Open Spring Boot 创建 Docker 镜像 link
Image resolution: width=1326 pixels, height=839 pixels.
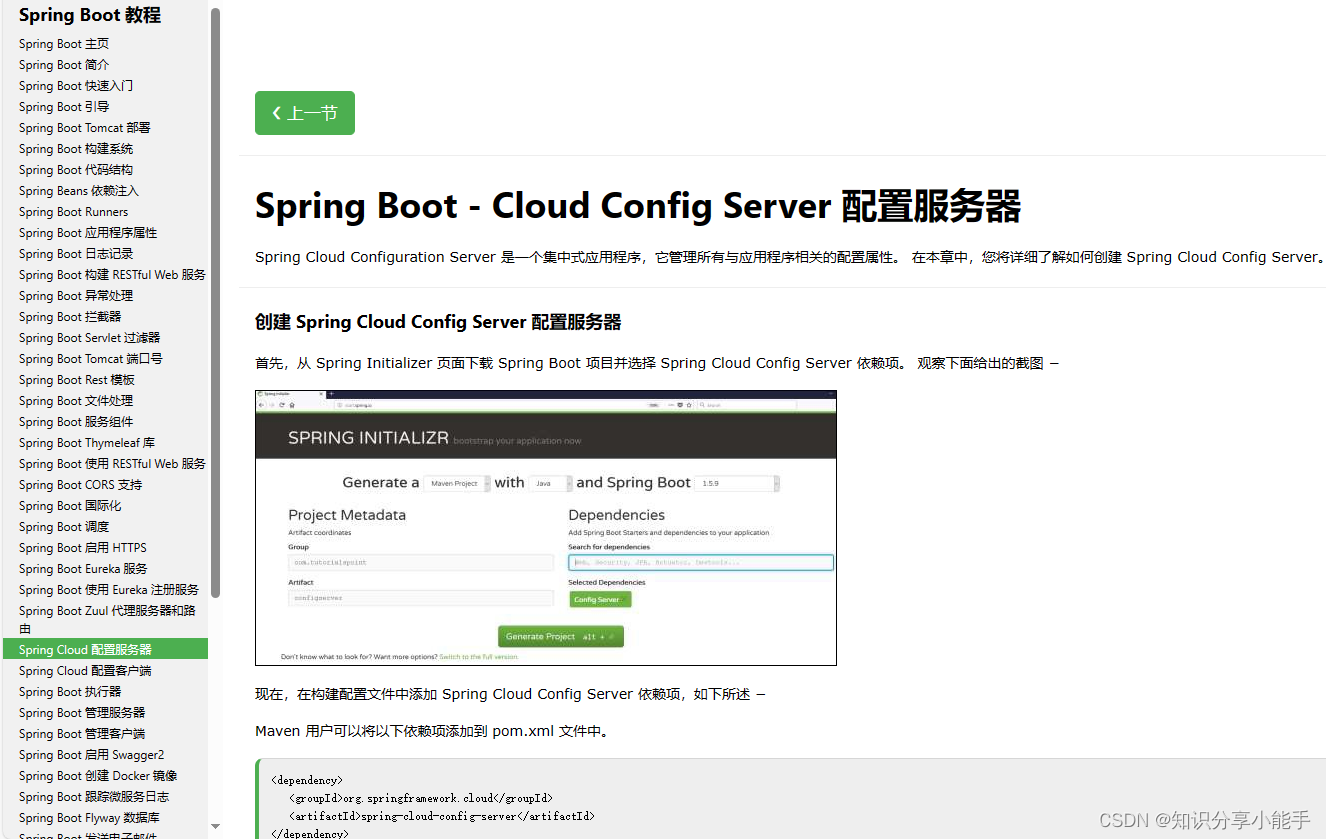(98, 776)
